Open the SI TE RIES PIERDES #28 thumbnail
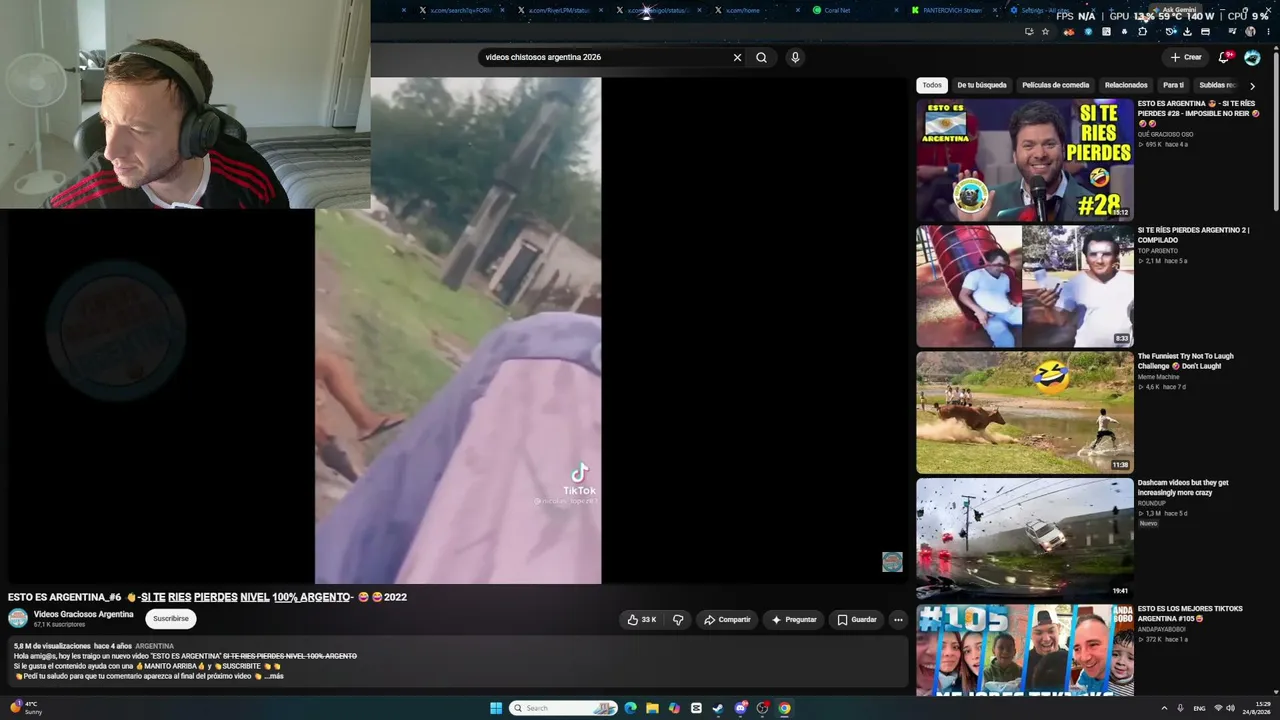This screenshot has height=720, width=1280. click(x=1025, y=159)
